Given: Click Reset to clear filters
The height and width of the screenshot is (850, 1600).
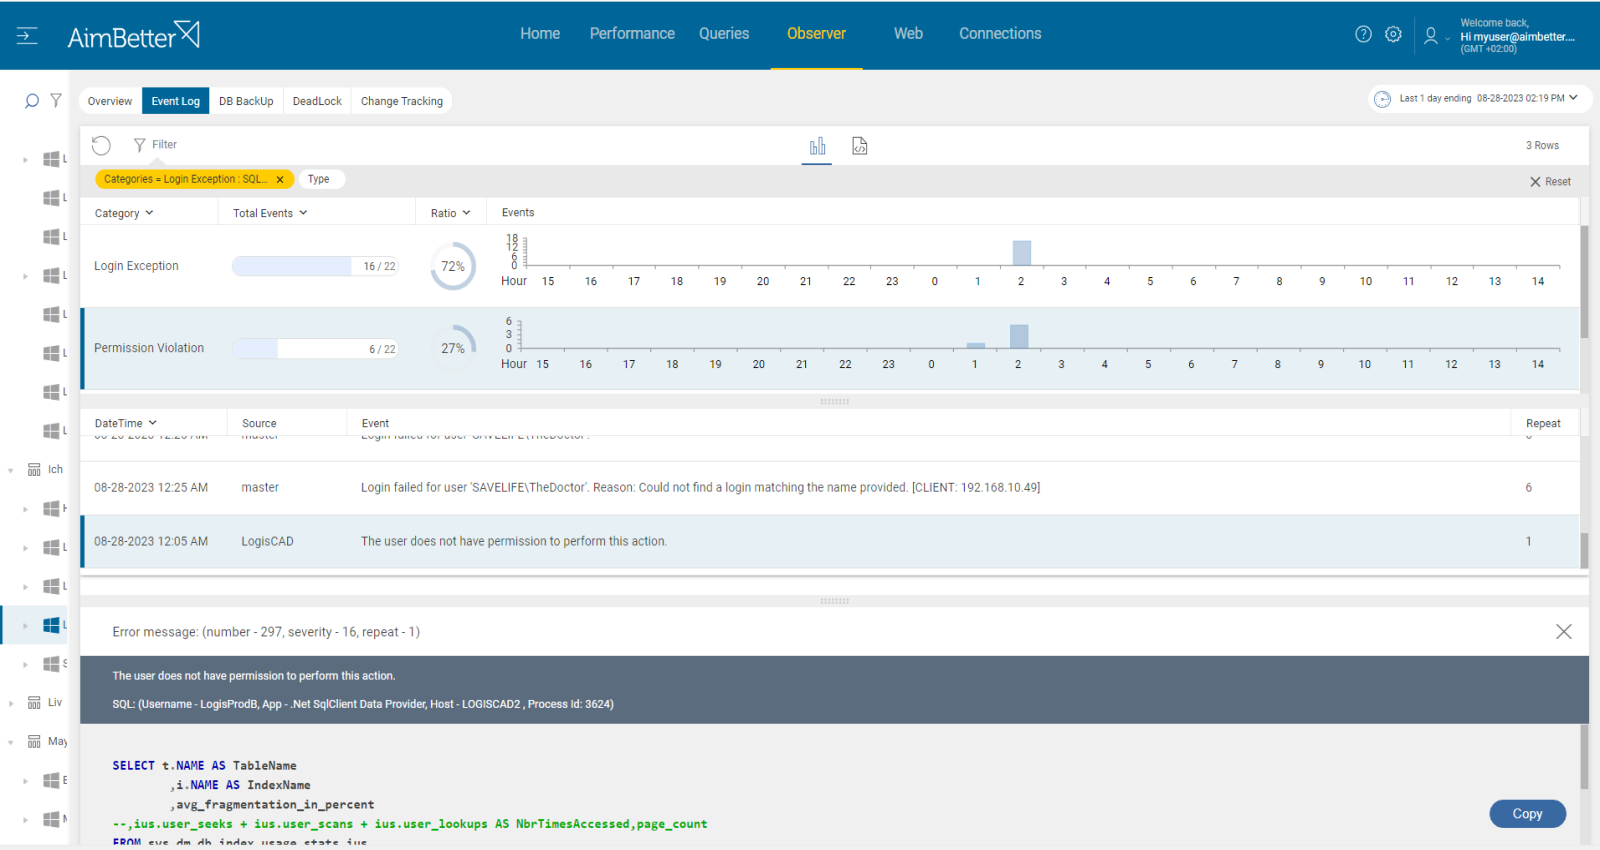Looking at the screenshot, I should click(1550, 182).
